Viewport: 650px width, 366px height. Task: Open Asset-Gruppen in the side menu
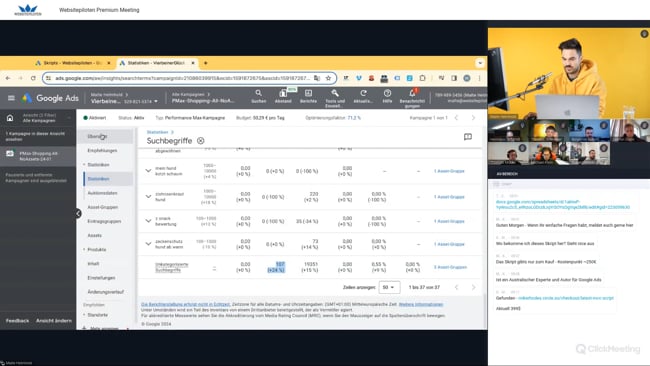(102, 207)
